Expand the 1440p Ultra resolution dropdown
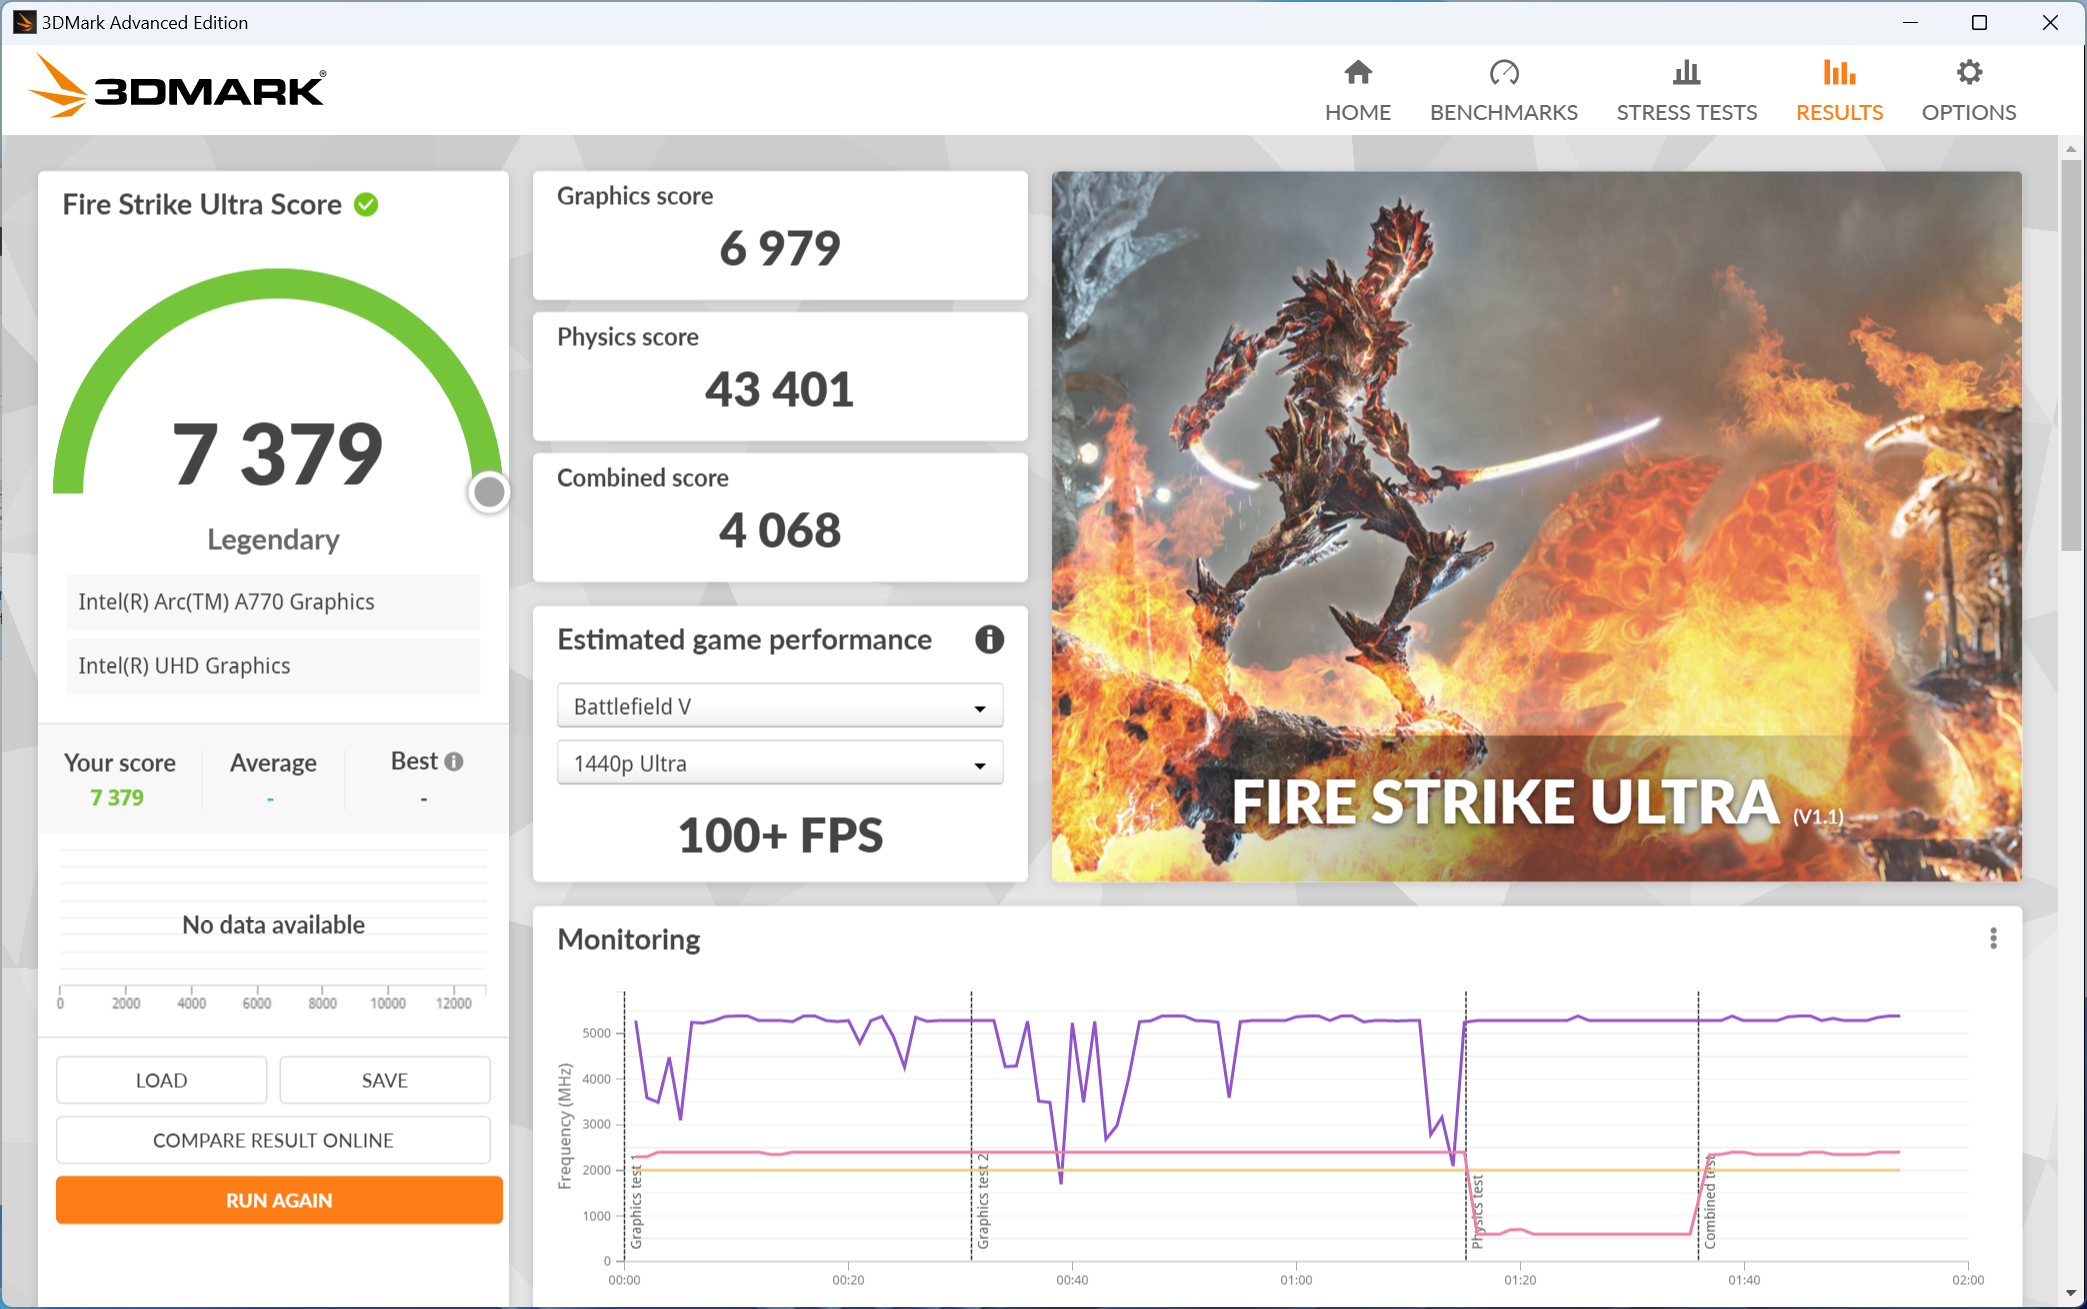 (779, 763)
